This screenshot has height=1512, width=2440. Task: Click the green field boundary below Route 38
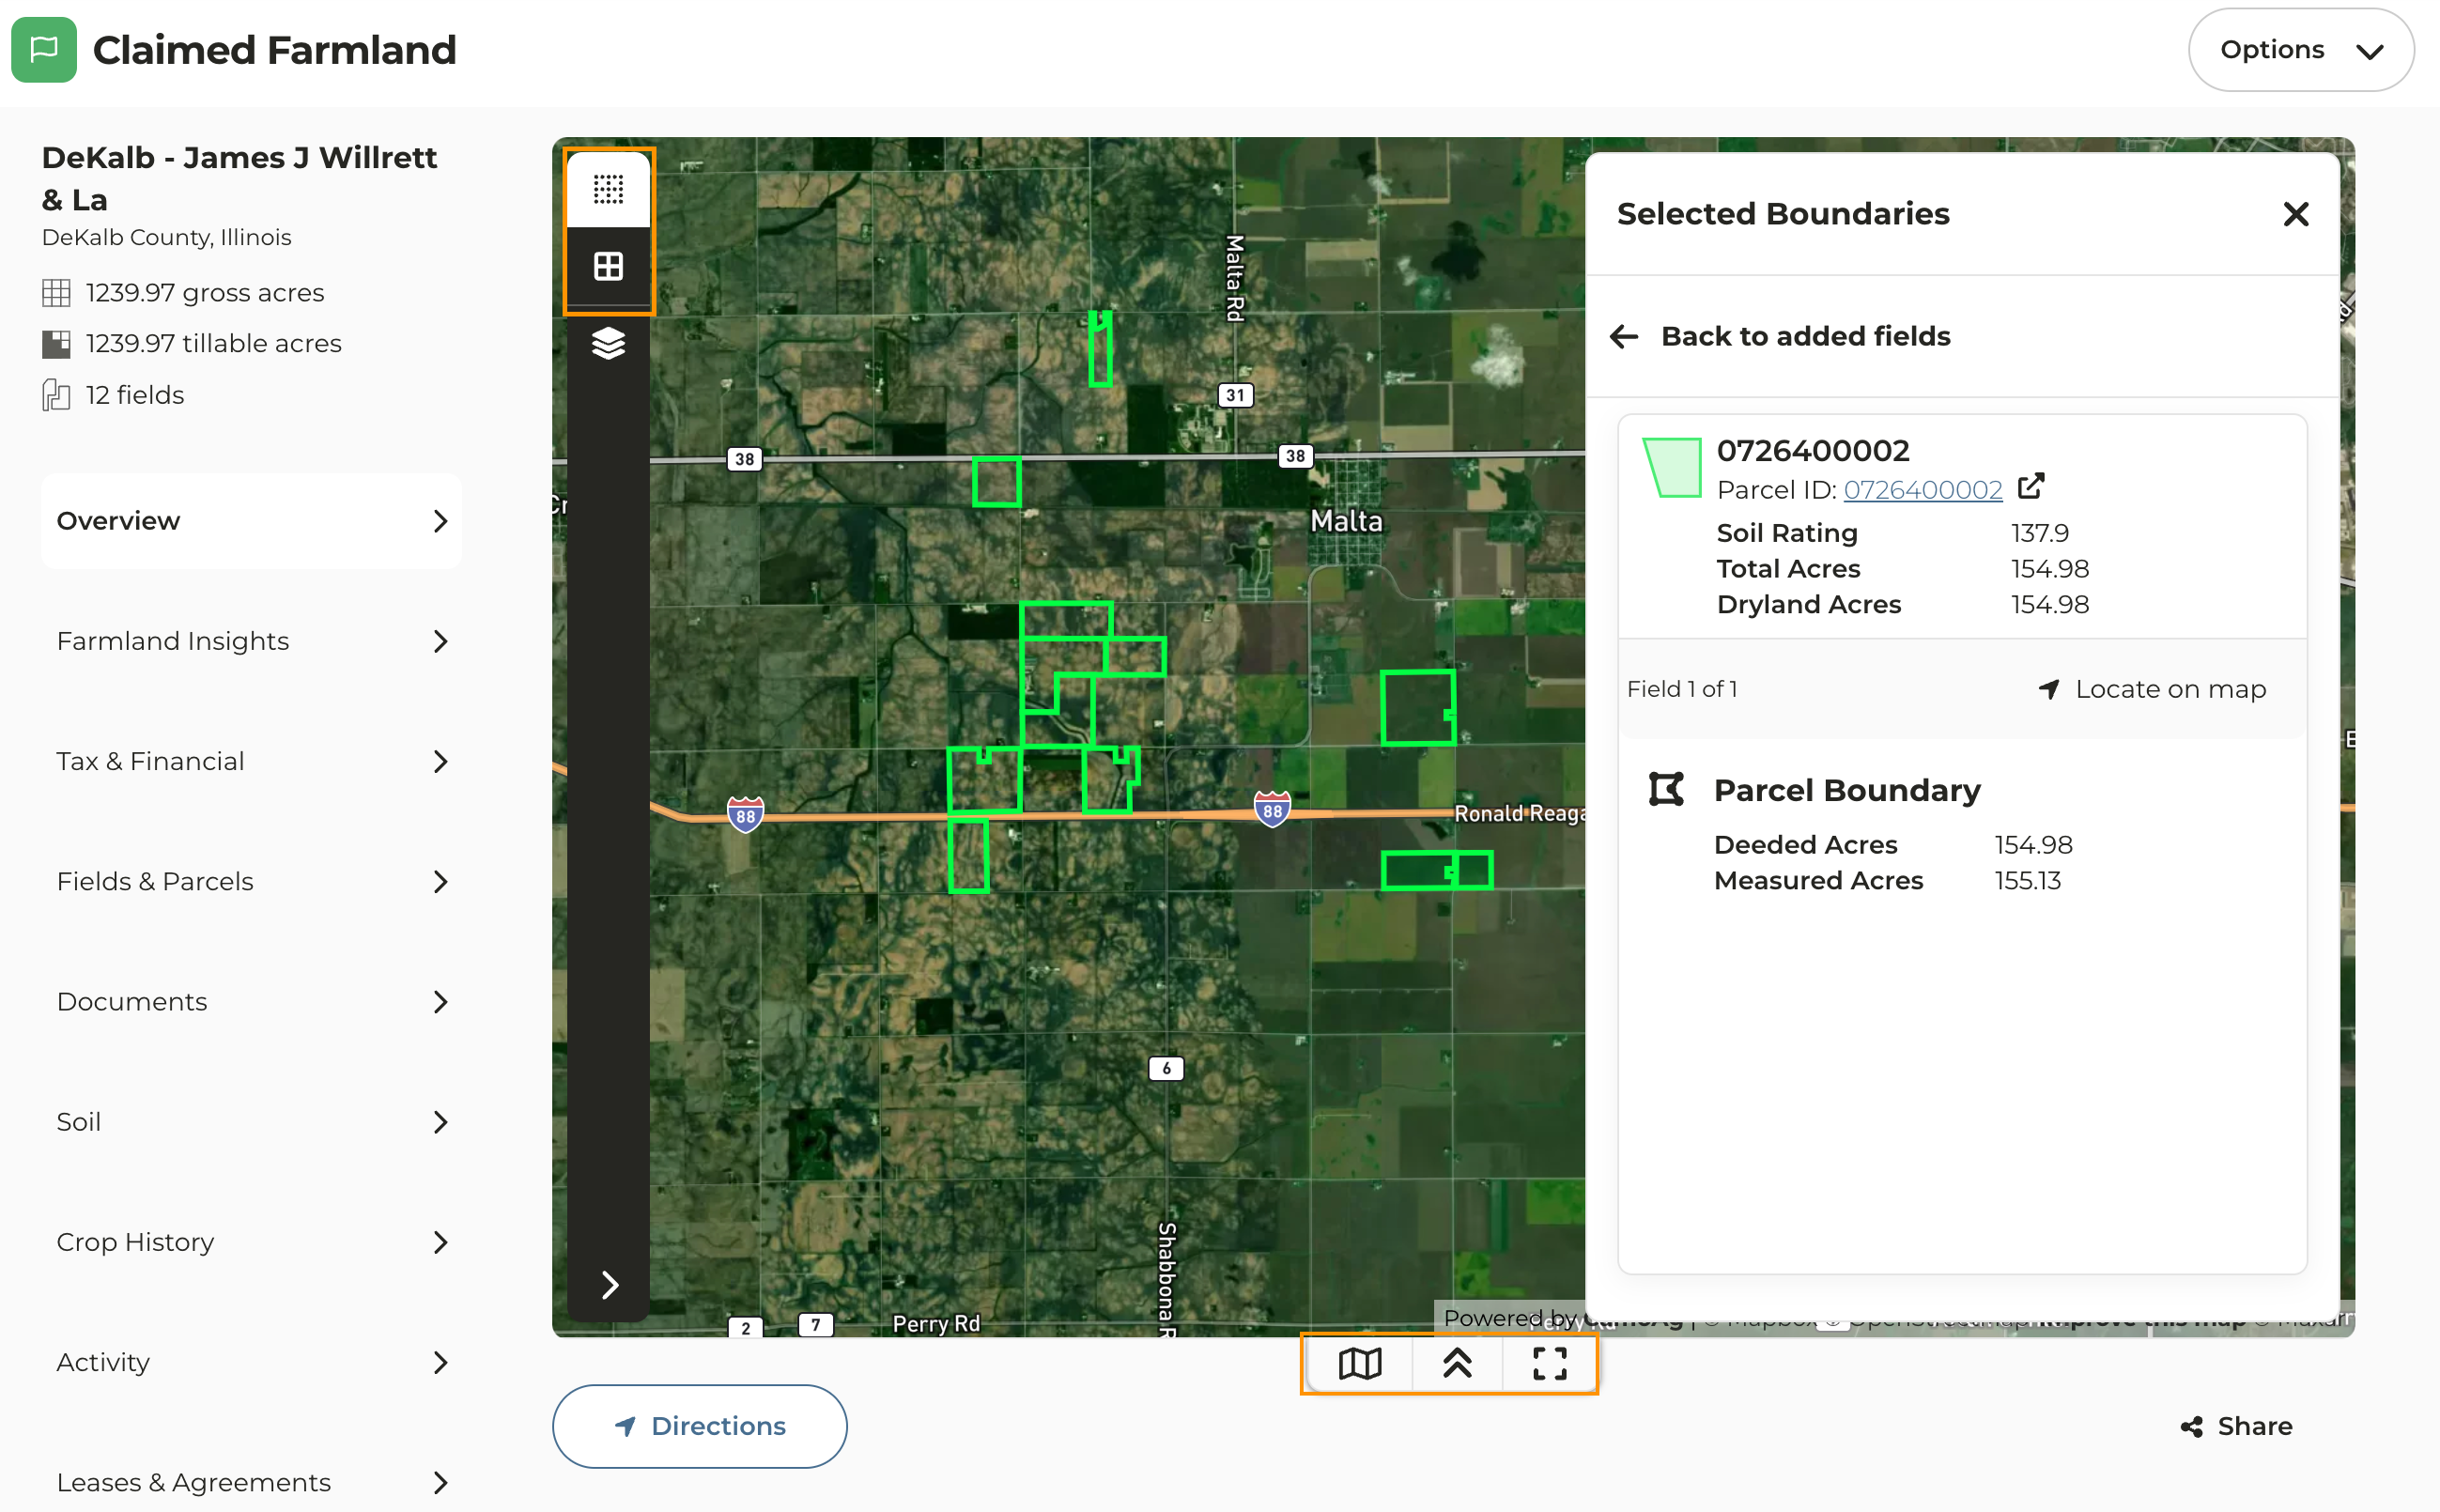996,482
